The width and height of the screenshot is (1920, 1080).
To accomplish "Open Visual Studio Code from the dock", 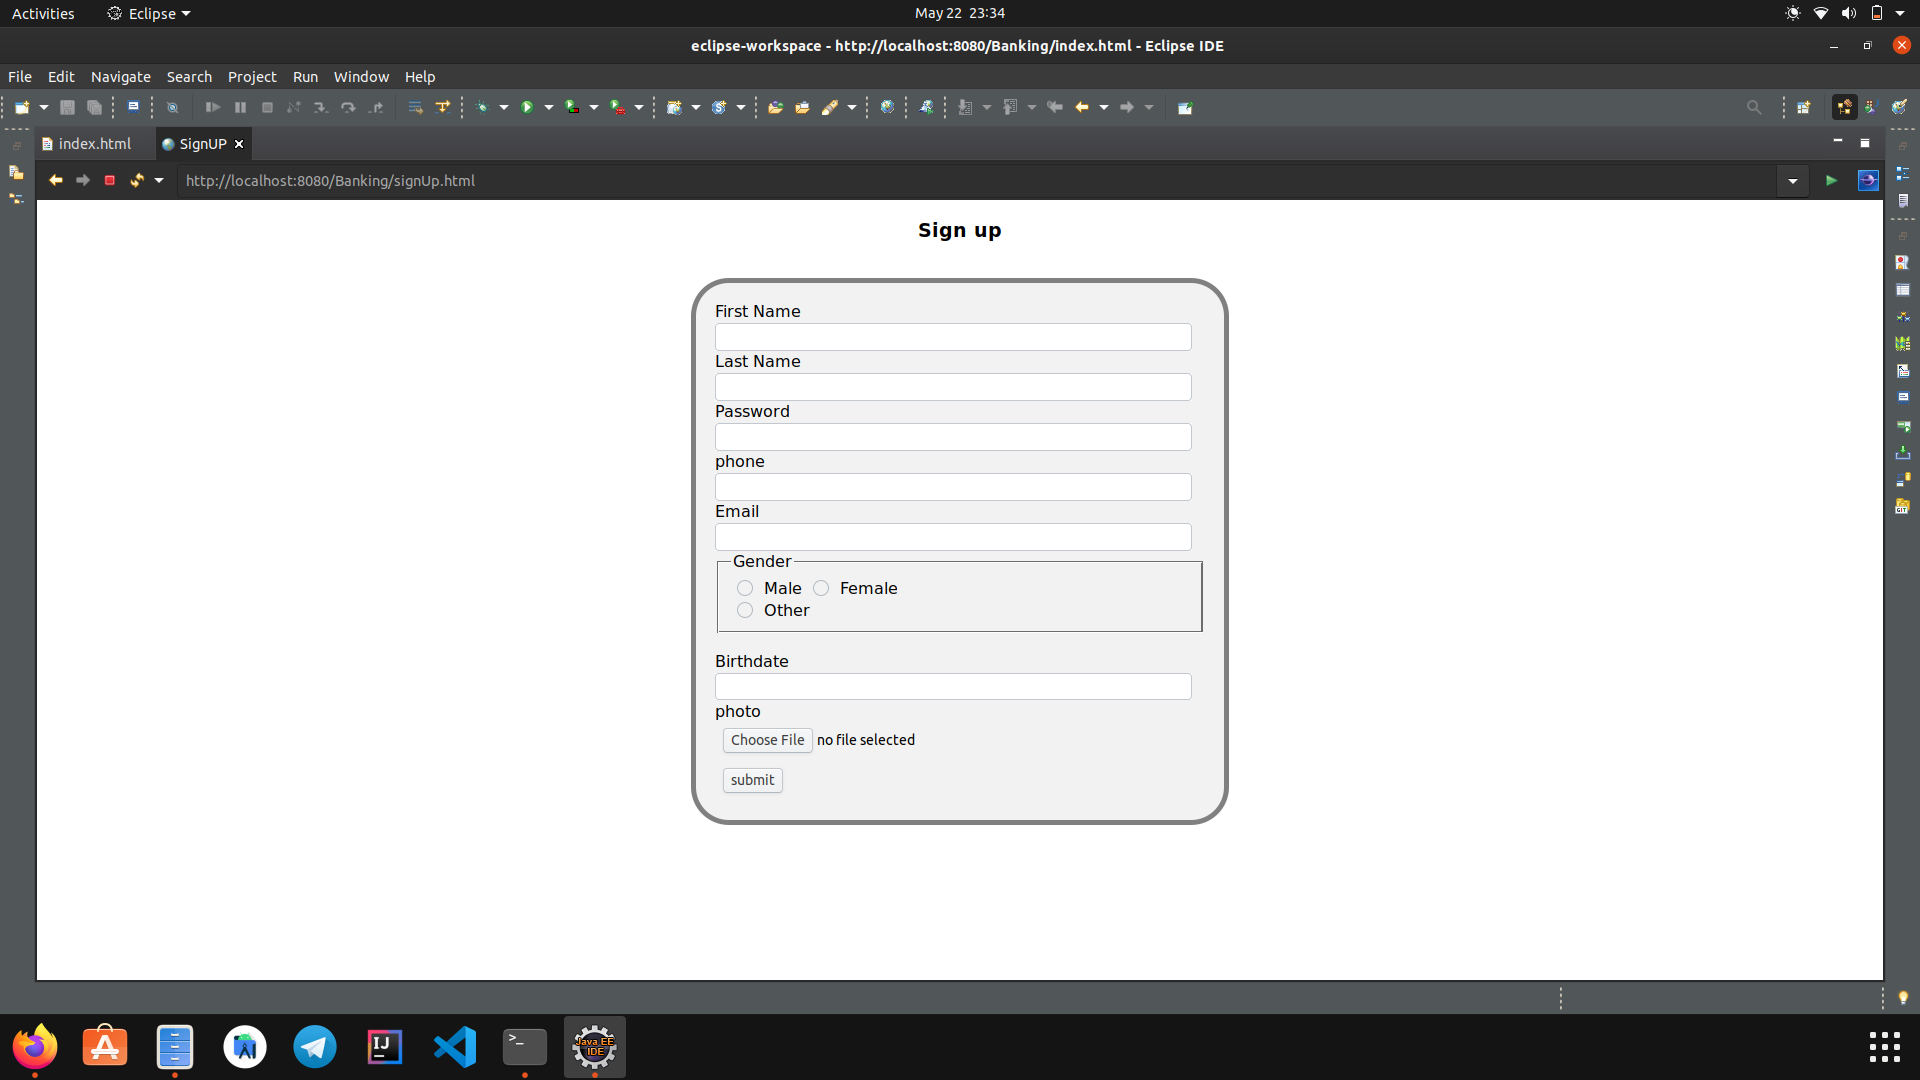I will pyautogui.click(x=455, y=1047).
